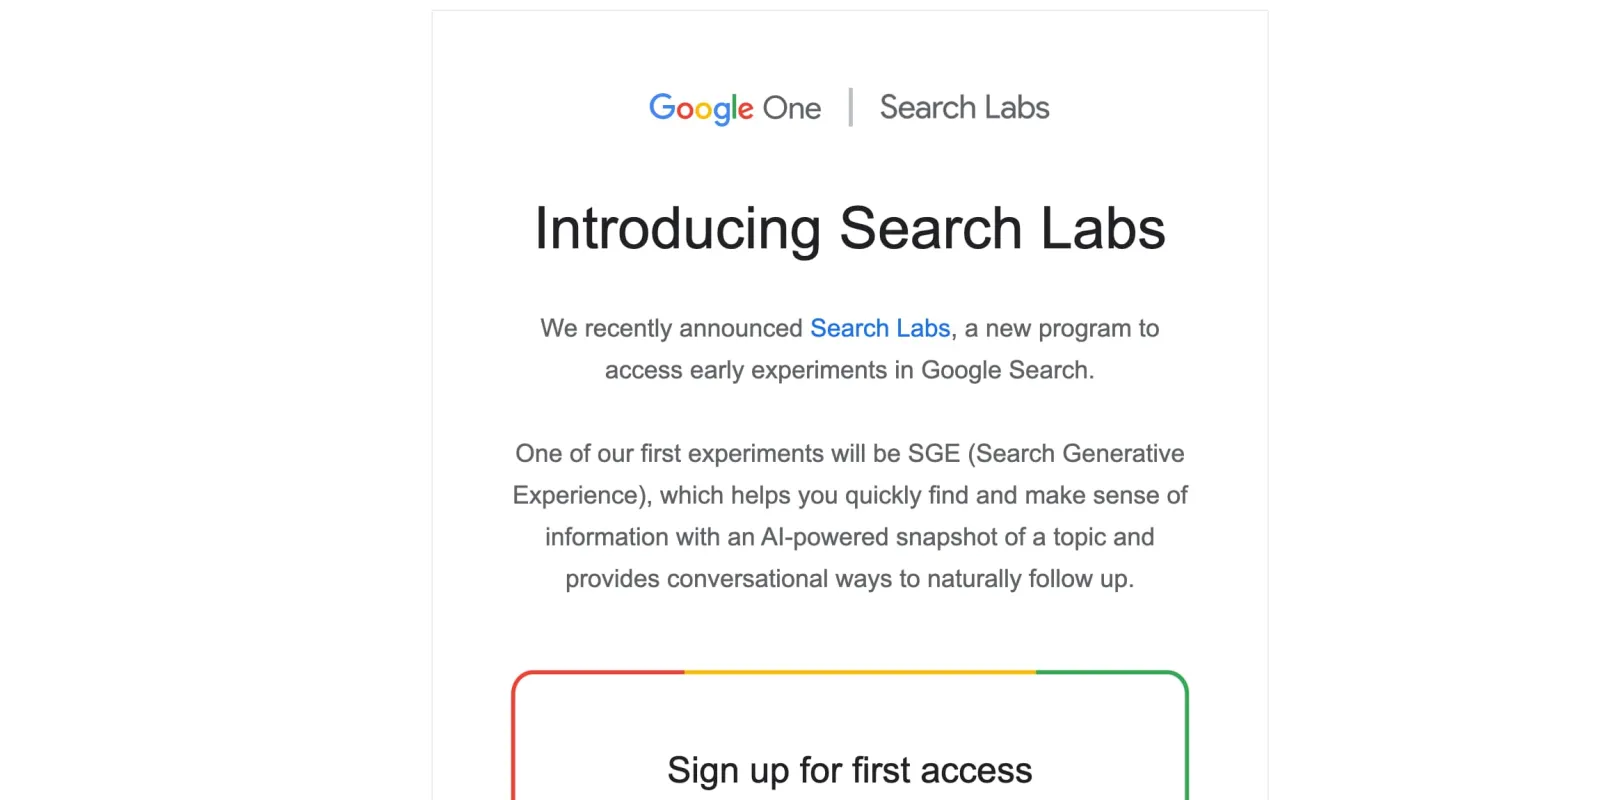Select the 'Introducing Search Labs' heading

coord(849,229)
